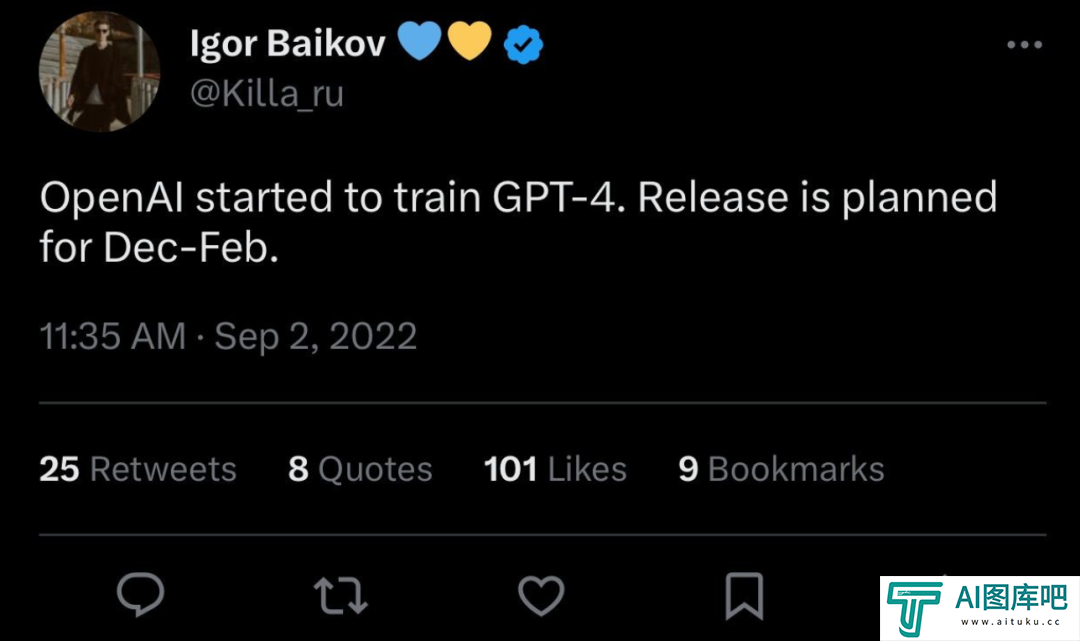This screenshot has height=641, width=1080.
Task: View the 25 Retweets list
Action: (x=138, y=469)
